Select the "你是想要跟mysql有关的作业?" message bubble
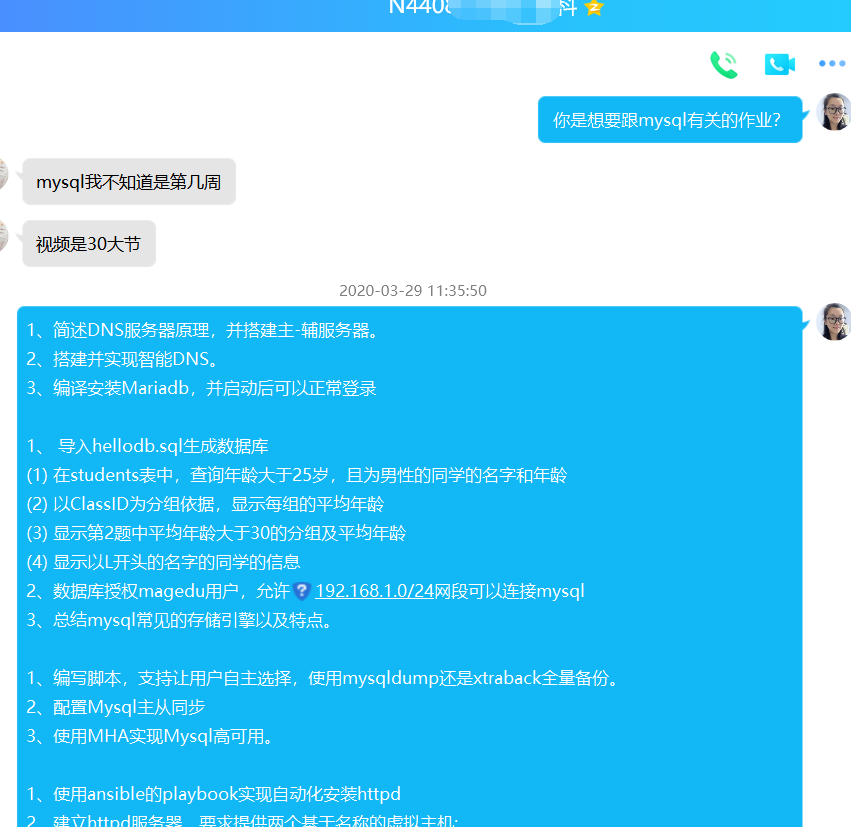The height and width of the screenshot is (827, 851). tap(669, 120)
